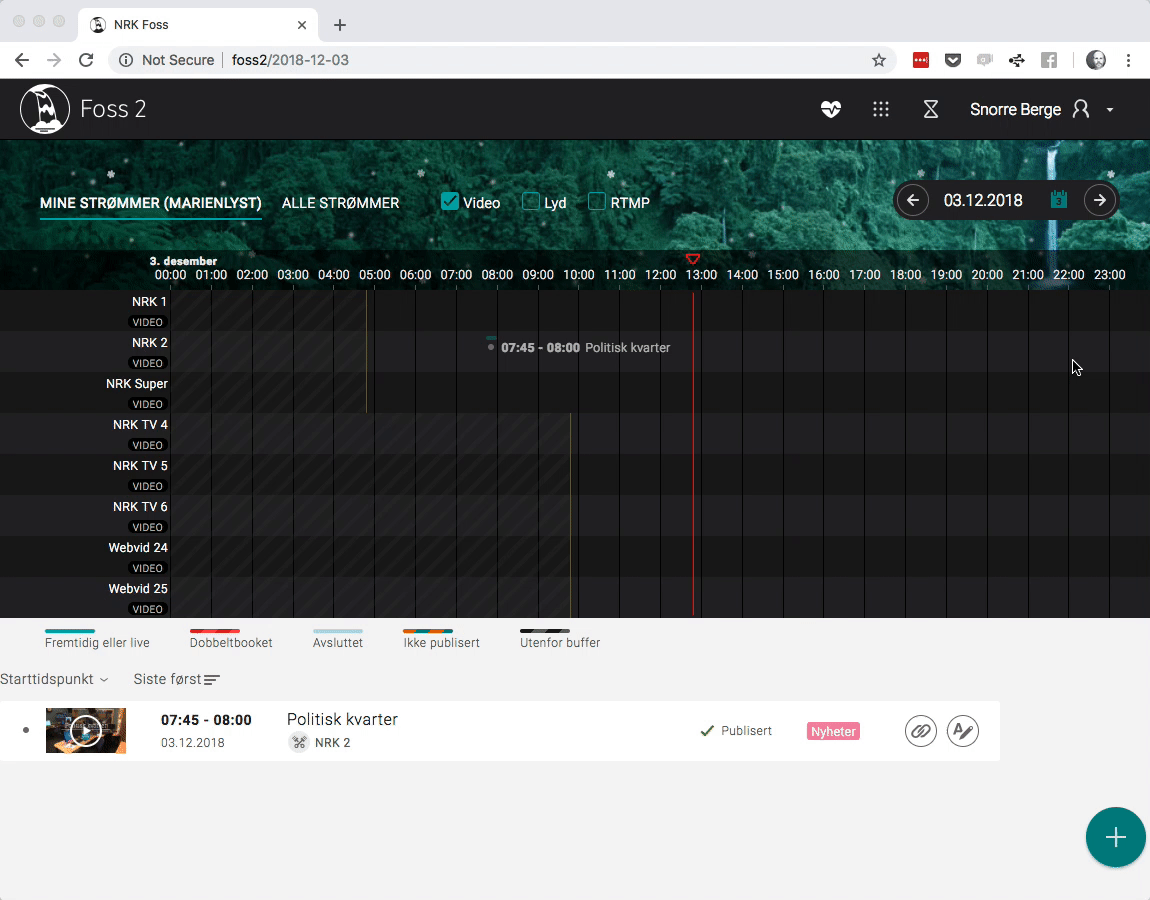This screenshot has width=1150, height=900.
Task: Enable the Lyd checkbox
Action: pyautogui.click(x=530, y=201)
